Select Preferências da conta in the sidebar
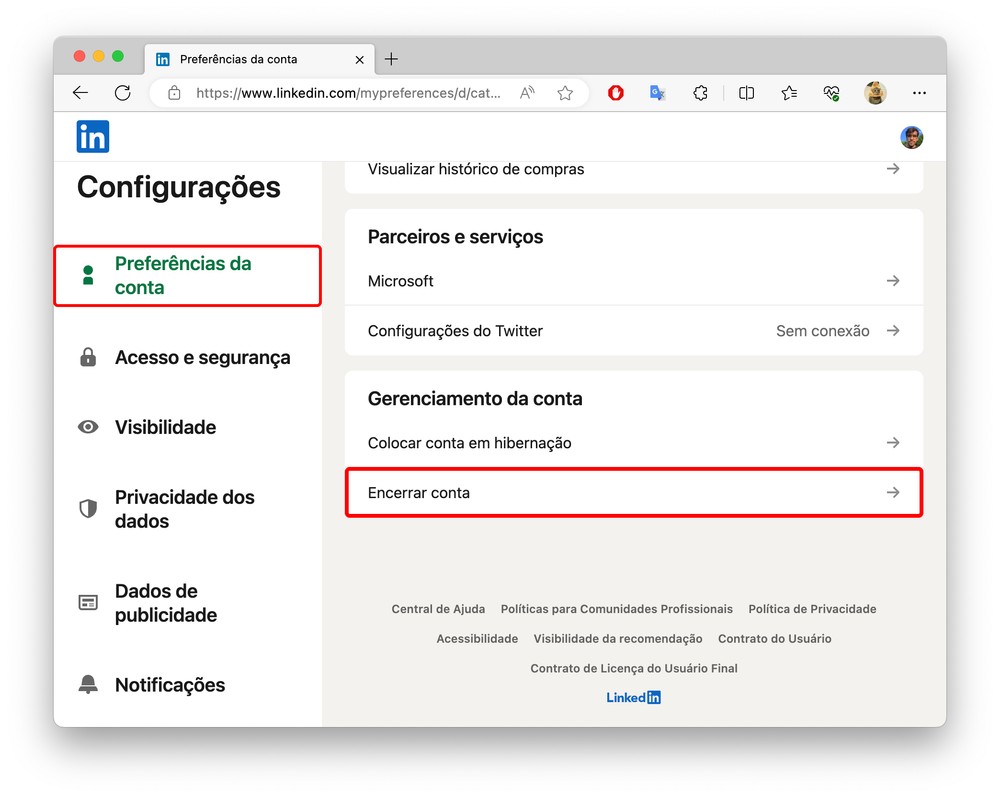Screen dimensions: 1000x798 pyautogui.click(x=188, y=276)
